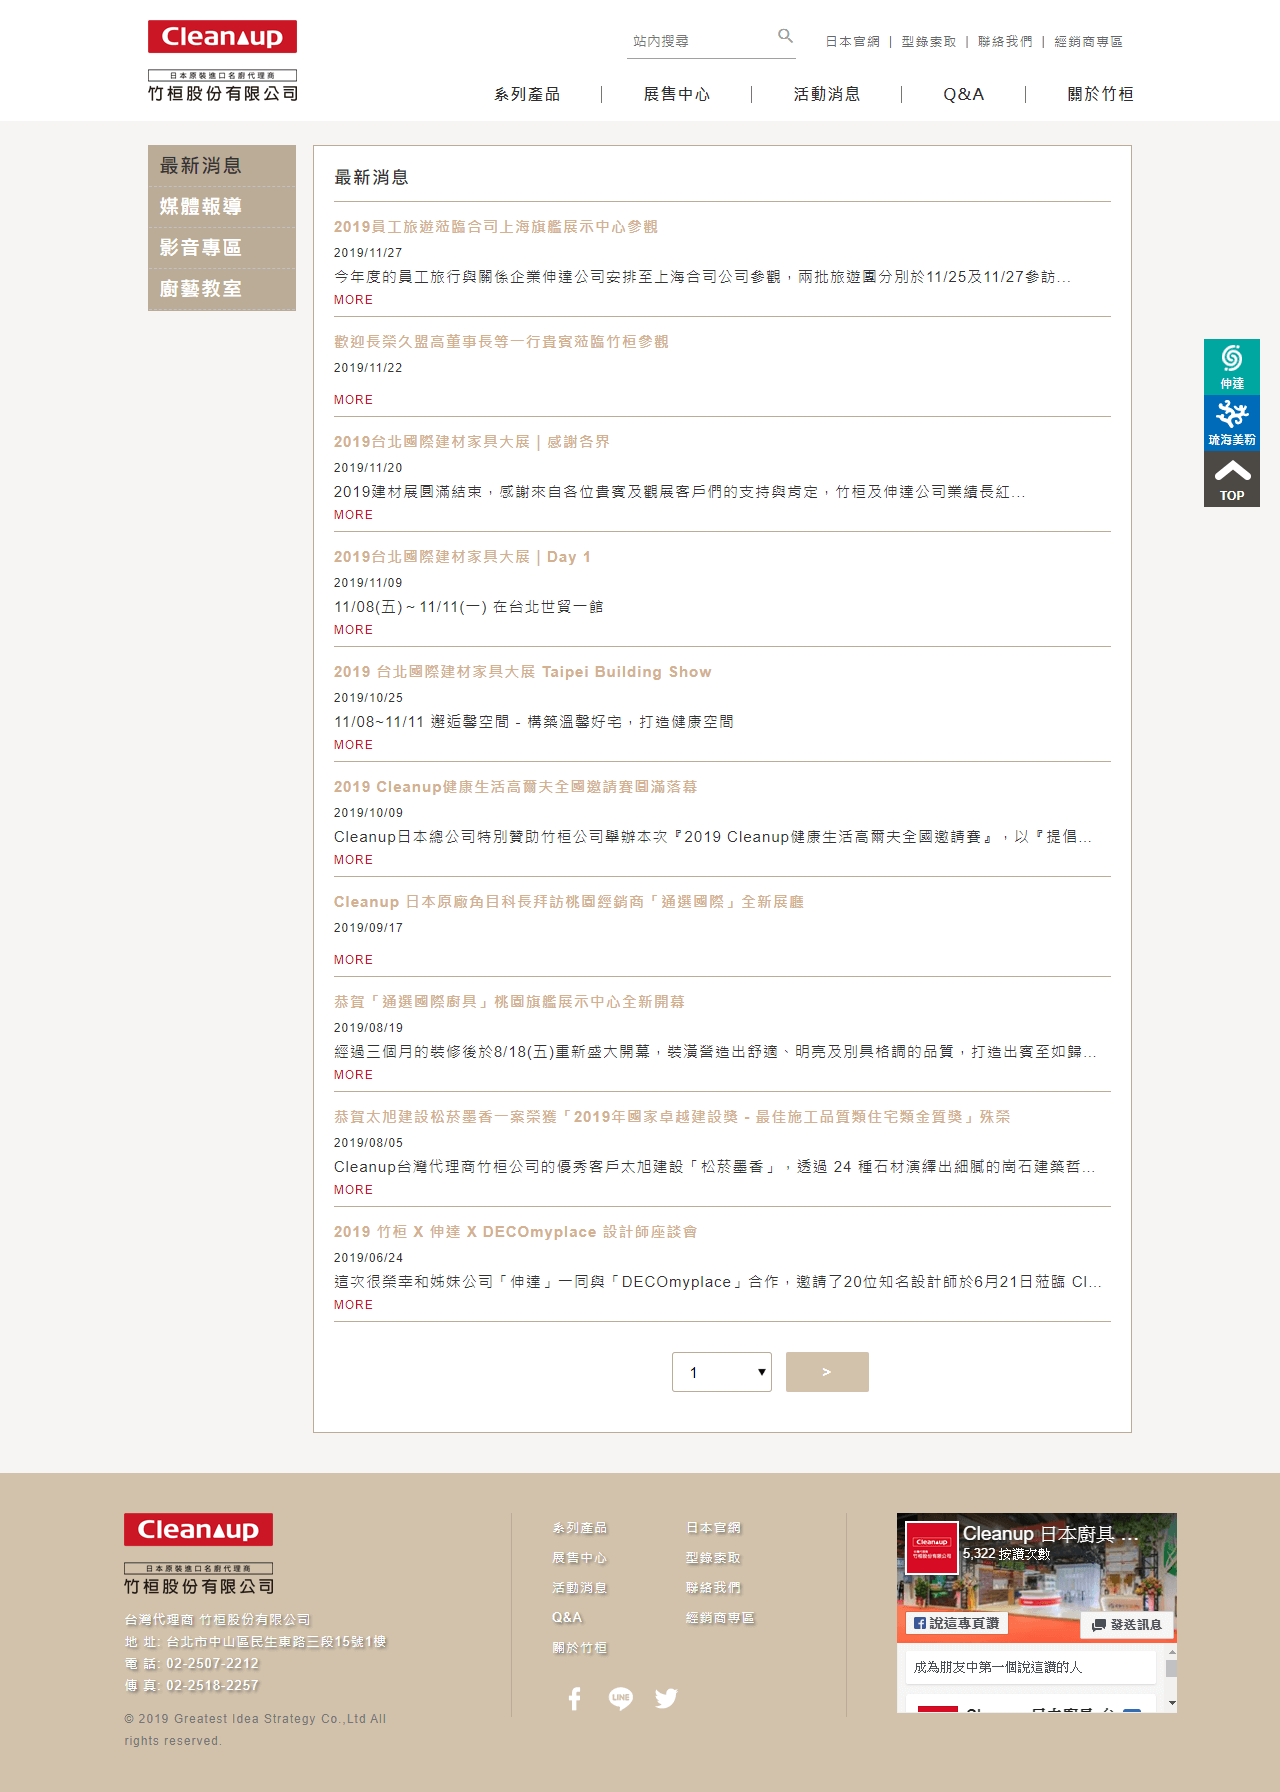
Task: Click the Facebook page profile picture
Action: tap(932, 1547)
